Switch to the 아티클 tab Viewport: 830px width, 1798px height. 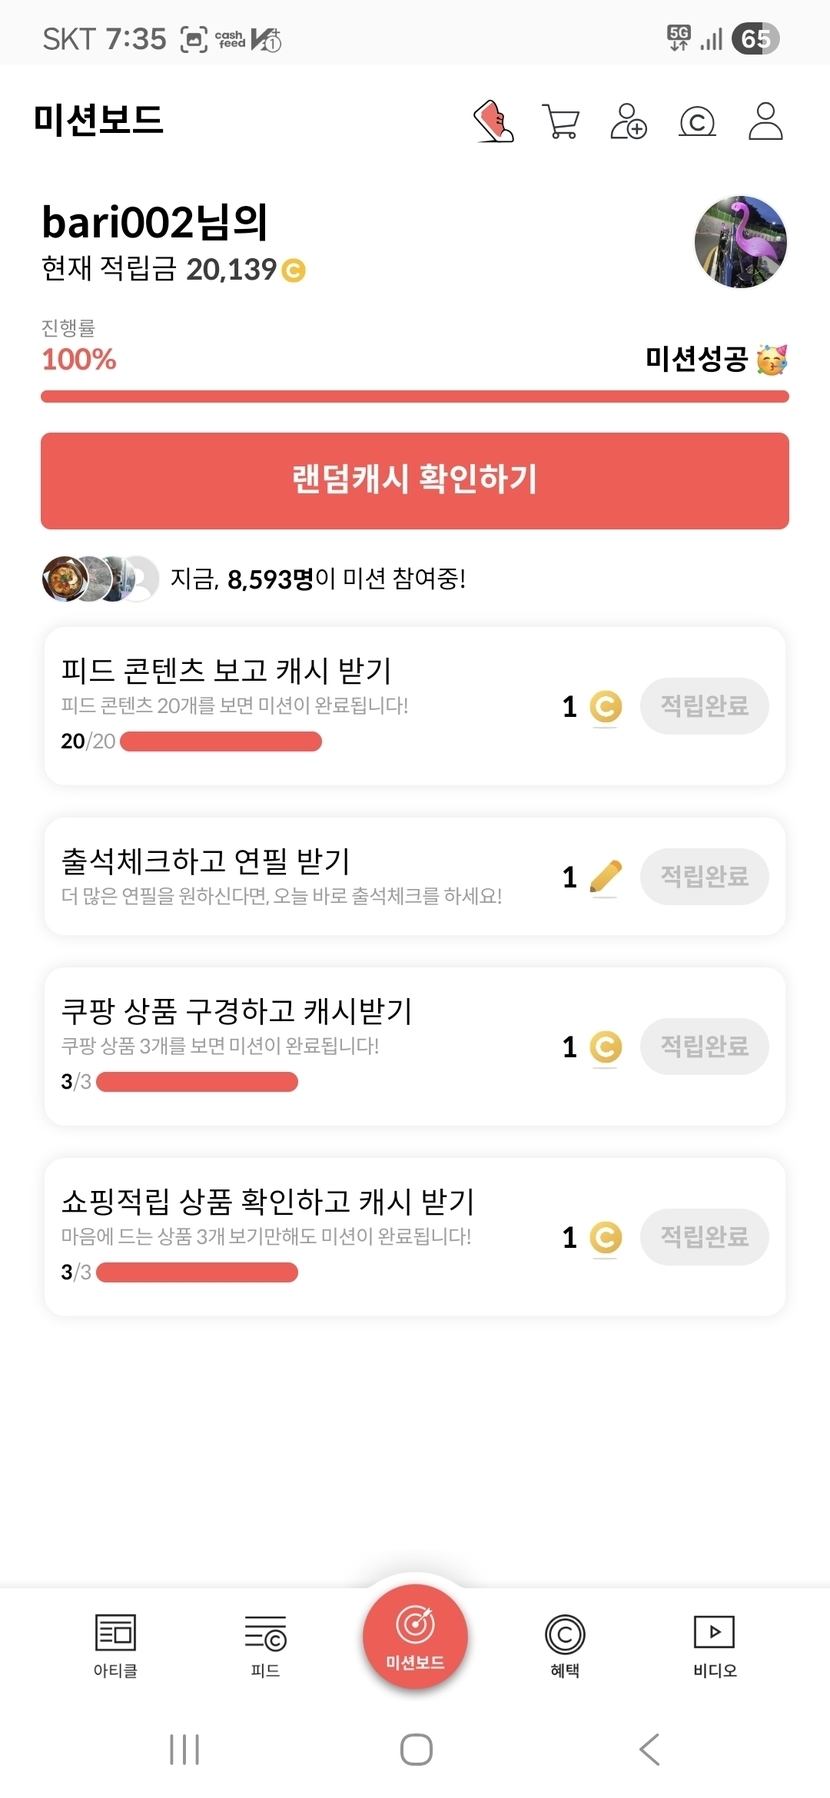pyautogui.click(x=115, y=1644)
